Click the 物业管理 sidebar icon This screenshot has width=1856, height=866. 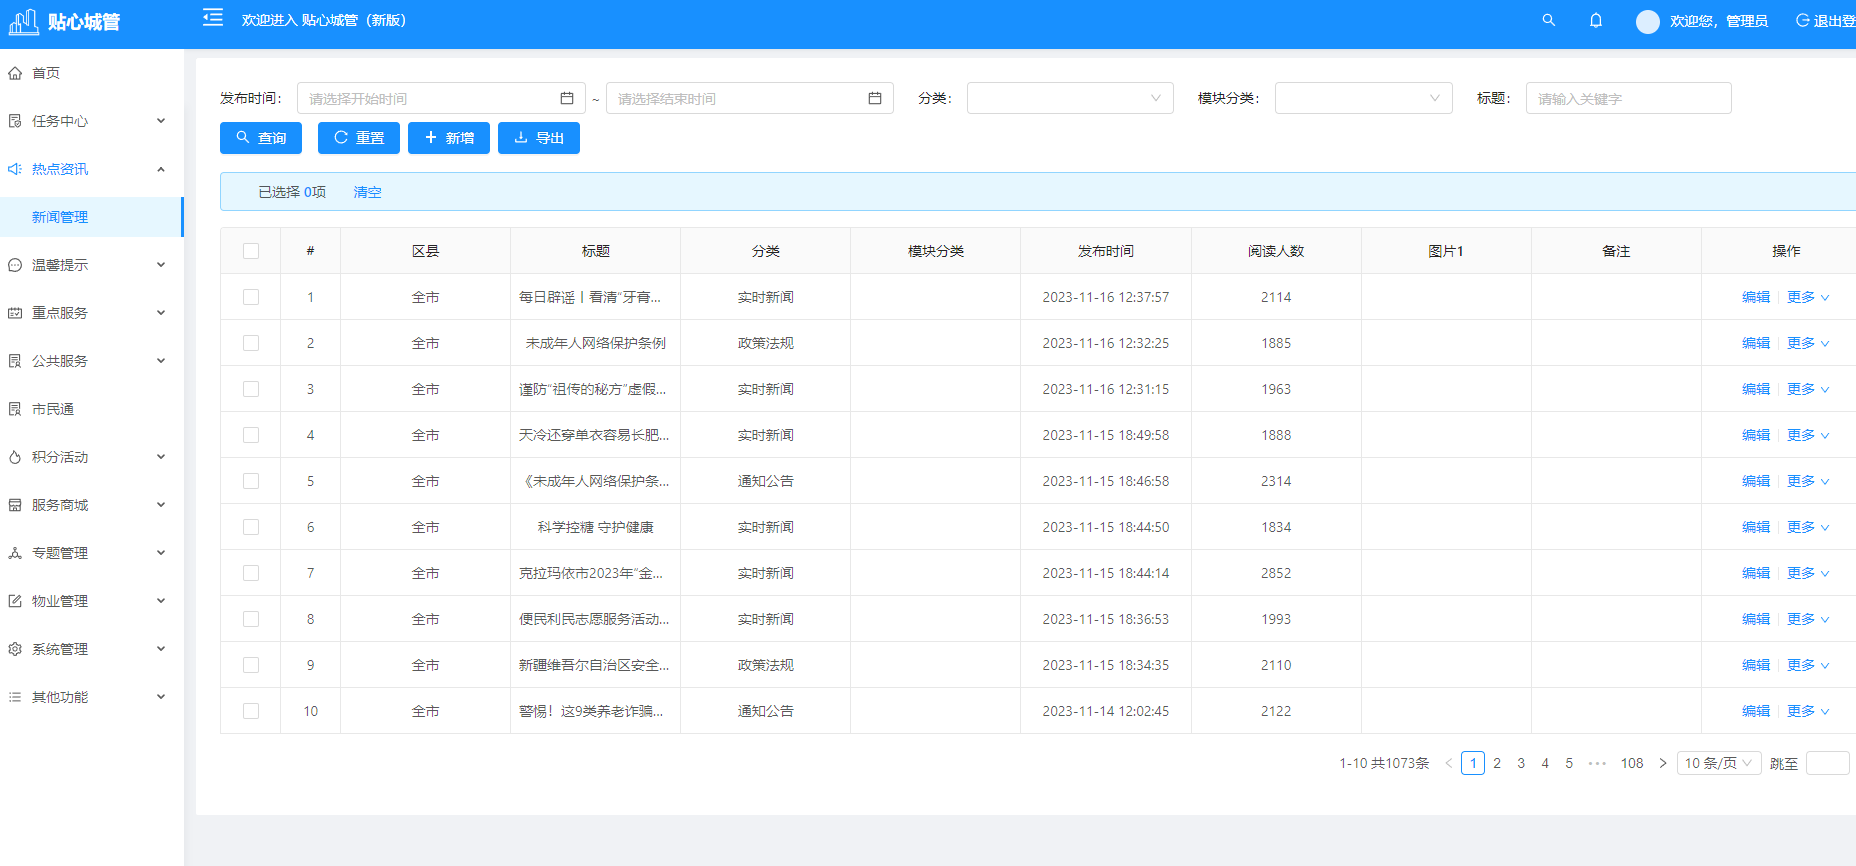(15, 601)
